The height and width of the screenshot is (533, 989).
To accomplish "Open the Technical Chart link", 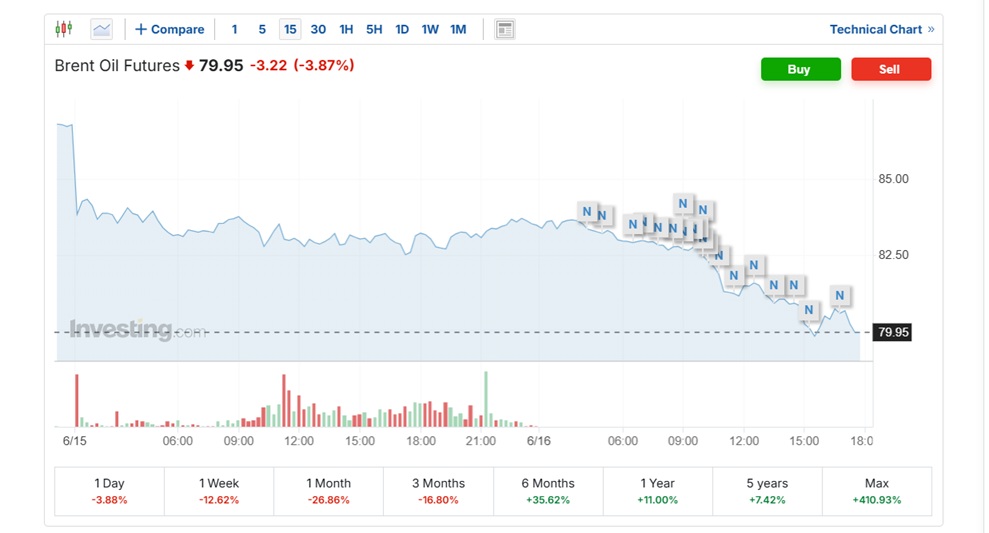I will tap(882, 29).
